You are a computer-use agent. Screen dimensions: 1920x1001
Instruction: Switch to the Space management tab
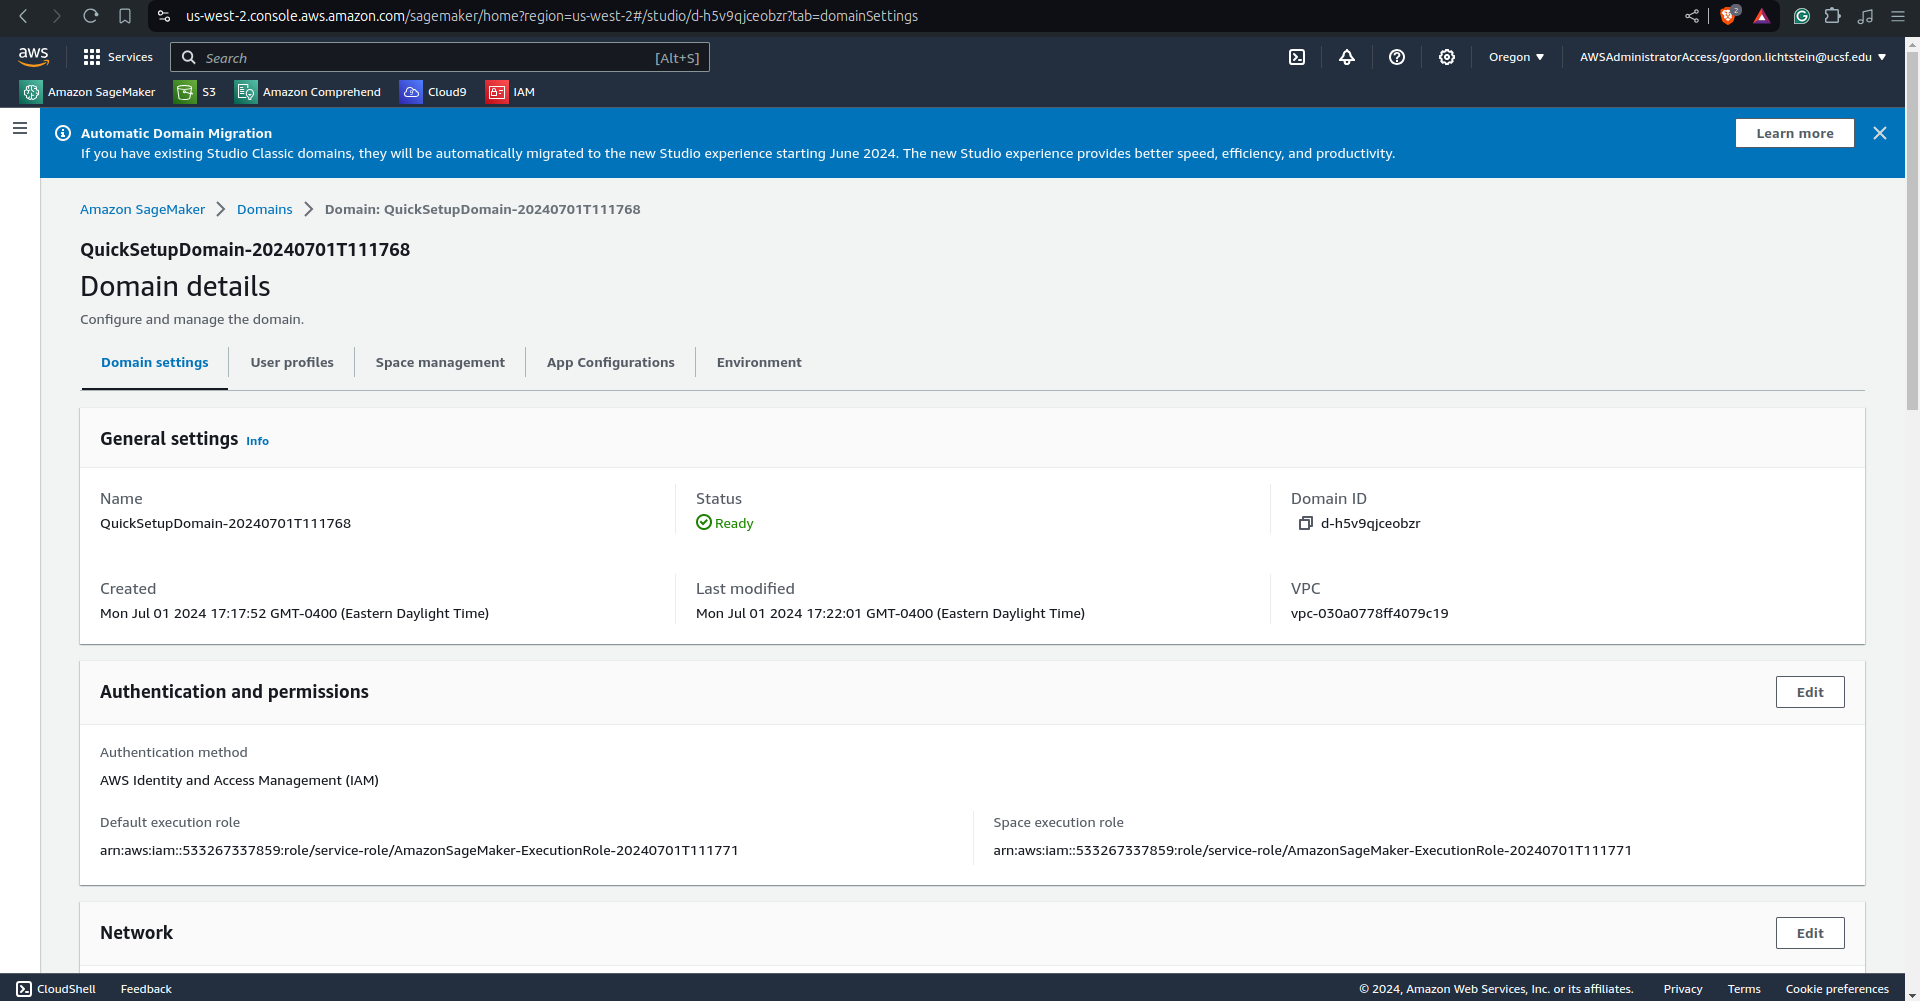(440, 363)
